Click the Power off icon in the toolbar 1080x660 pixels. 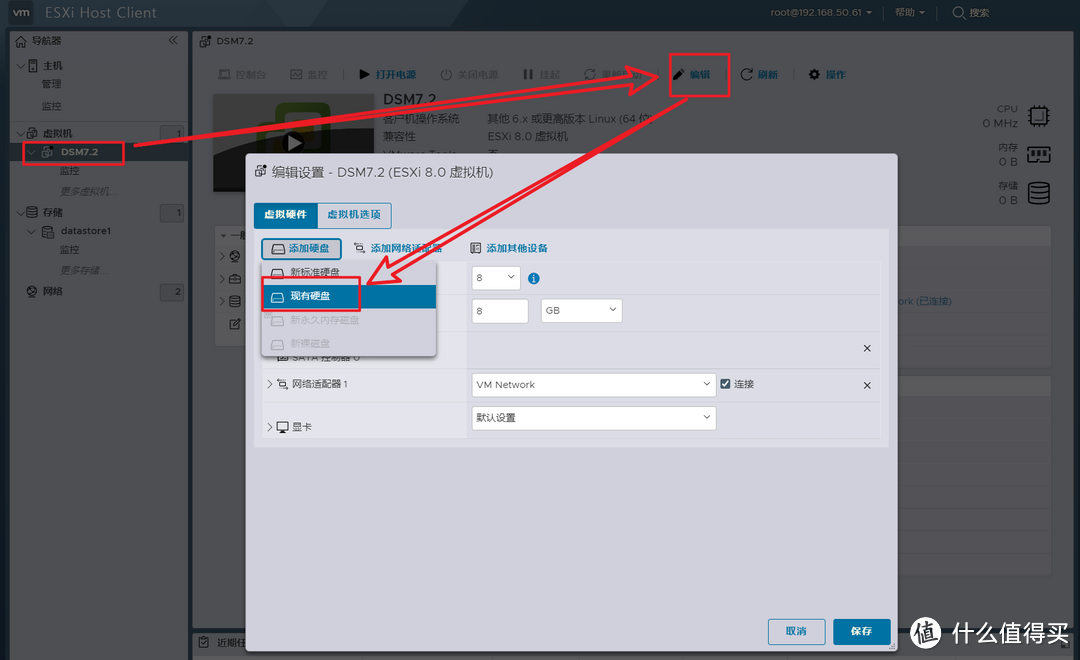[x=446, y=74]
